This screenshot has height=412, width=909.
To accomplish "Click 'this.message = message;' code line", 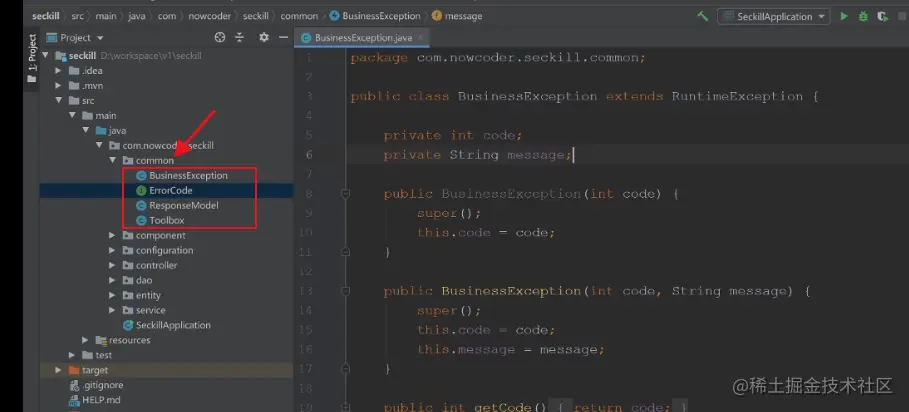I will [511, 349].
